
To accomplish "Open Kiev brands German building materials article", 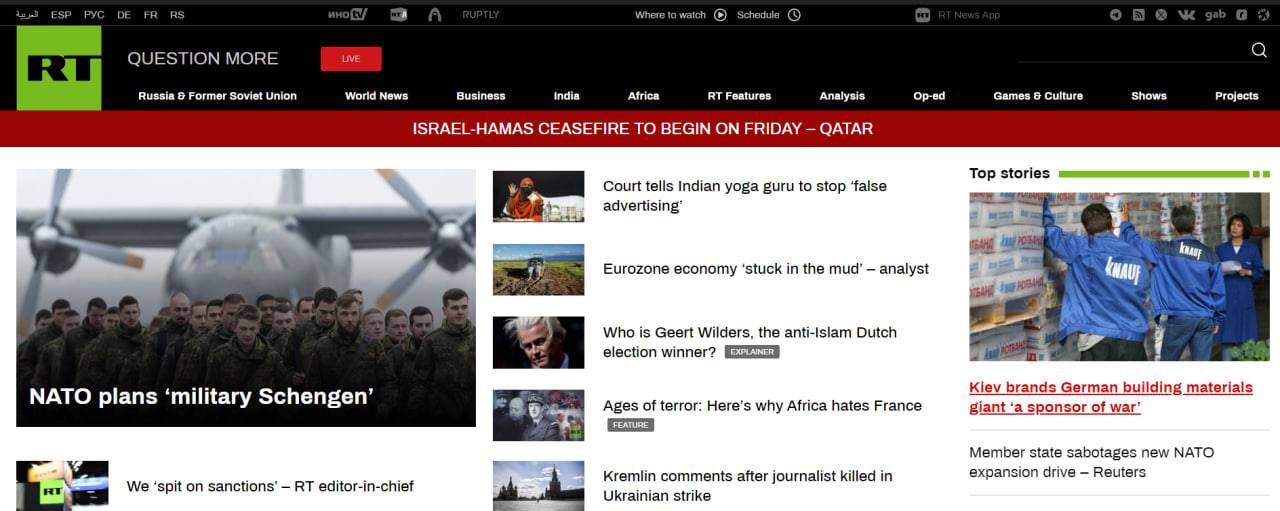I will coord(1111,397).
